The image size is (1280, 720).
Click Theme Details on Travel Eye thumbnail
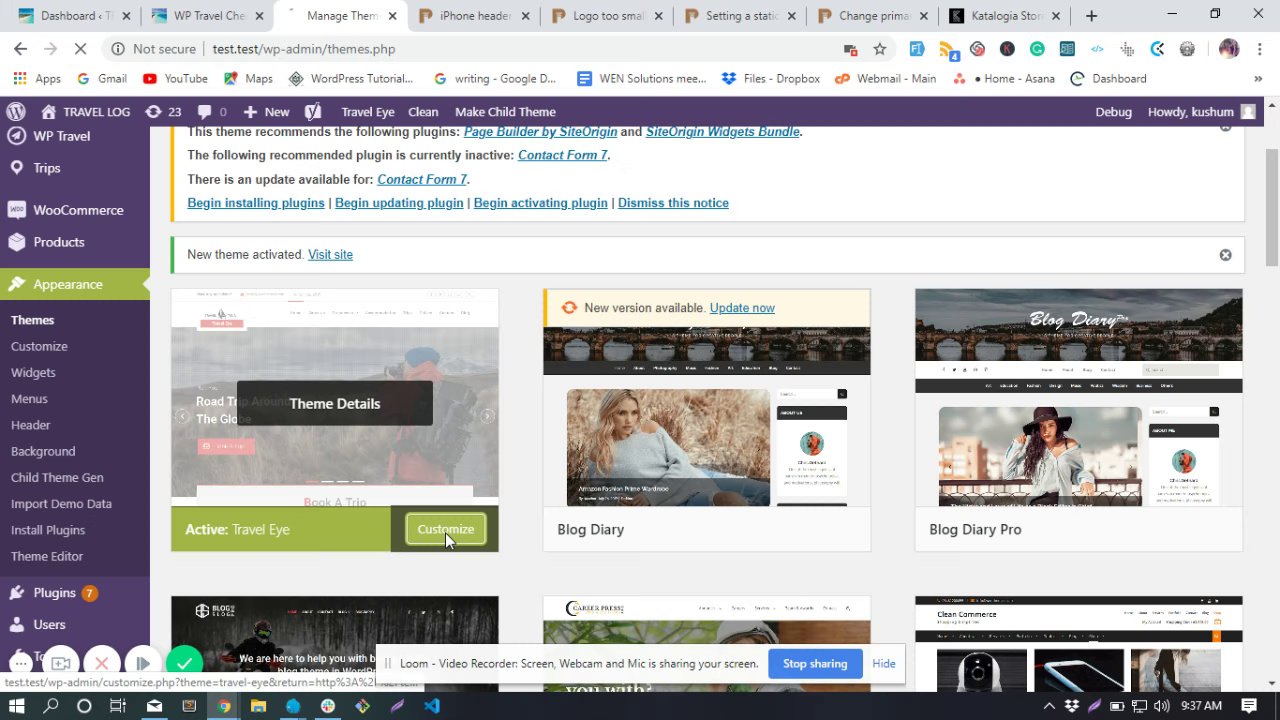(335, 403)
